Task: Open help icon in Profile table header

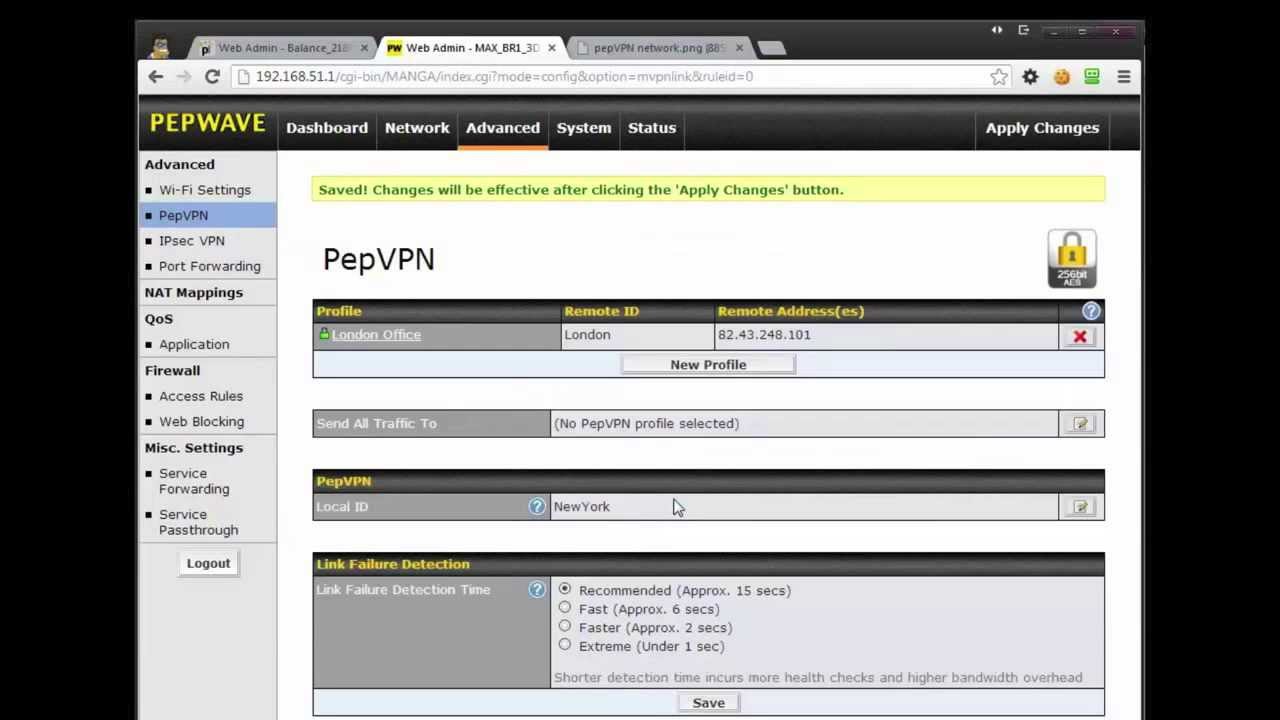Action: click(x=1091, y=311)
